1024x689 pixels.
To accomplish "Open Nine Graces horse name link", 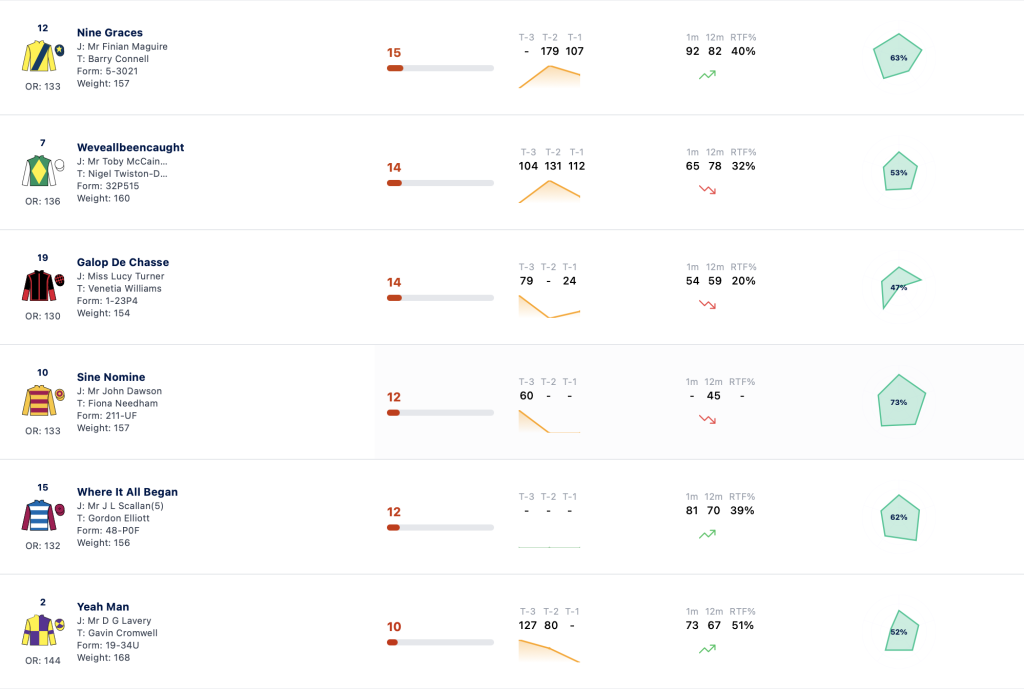I will [x=110, y=33].
